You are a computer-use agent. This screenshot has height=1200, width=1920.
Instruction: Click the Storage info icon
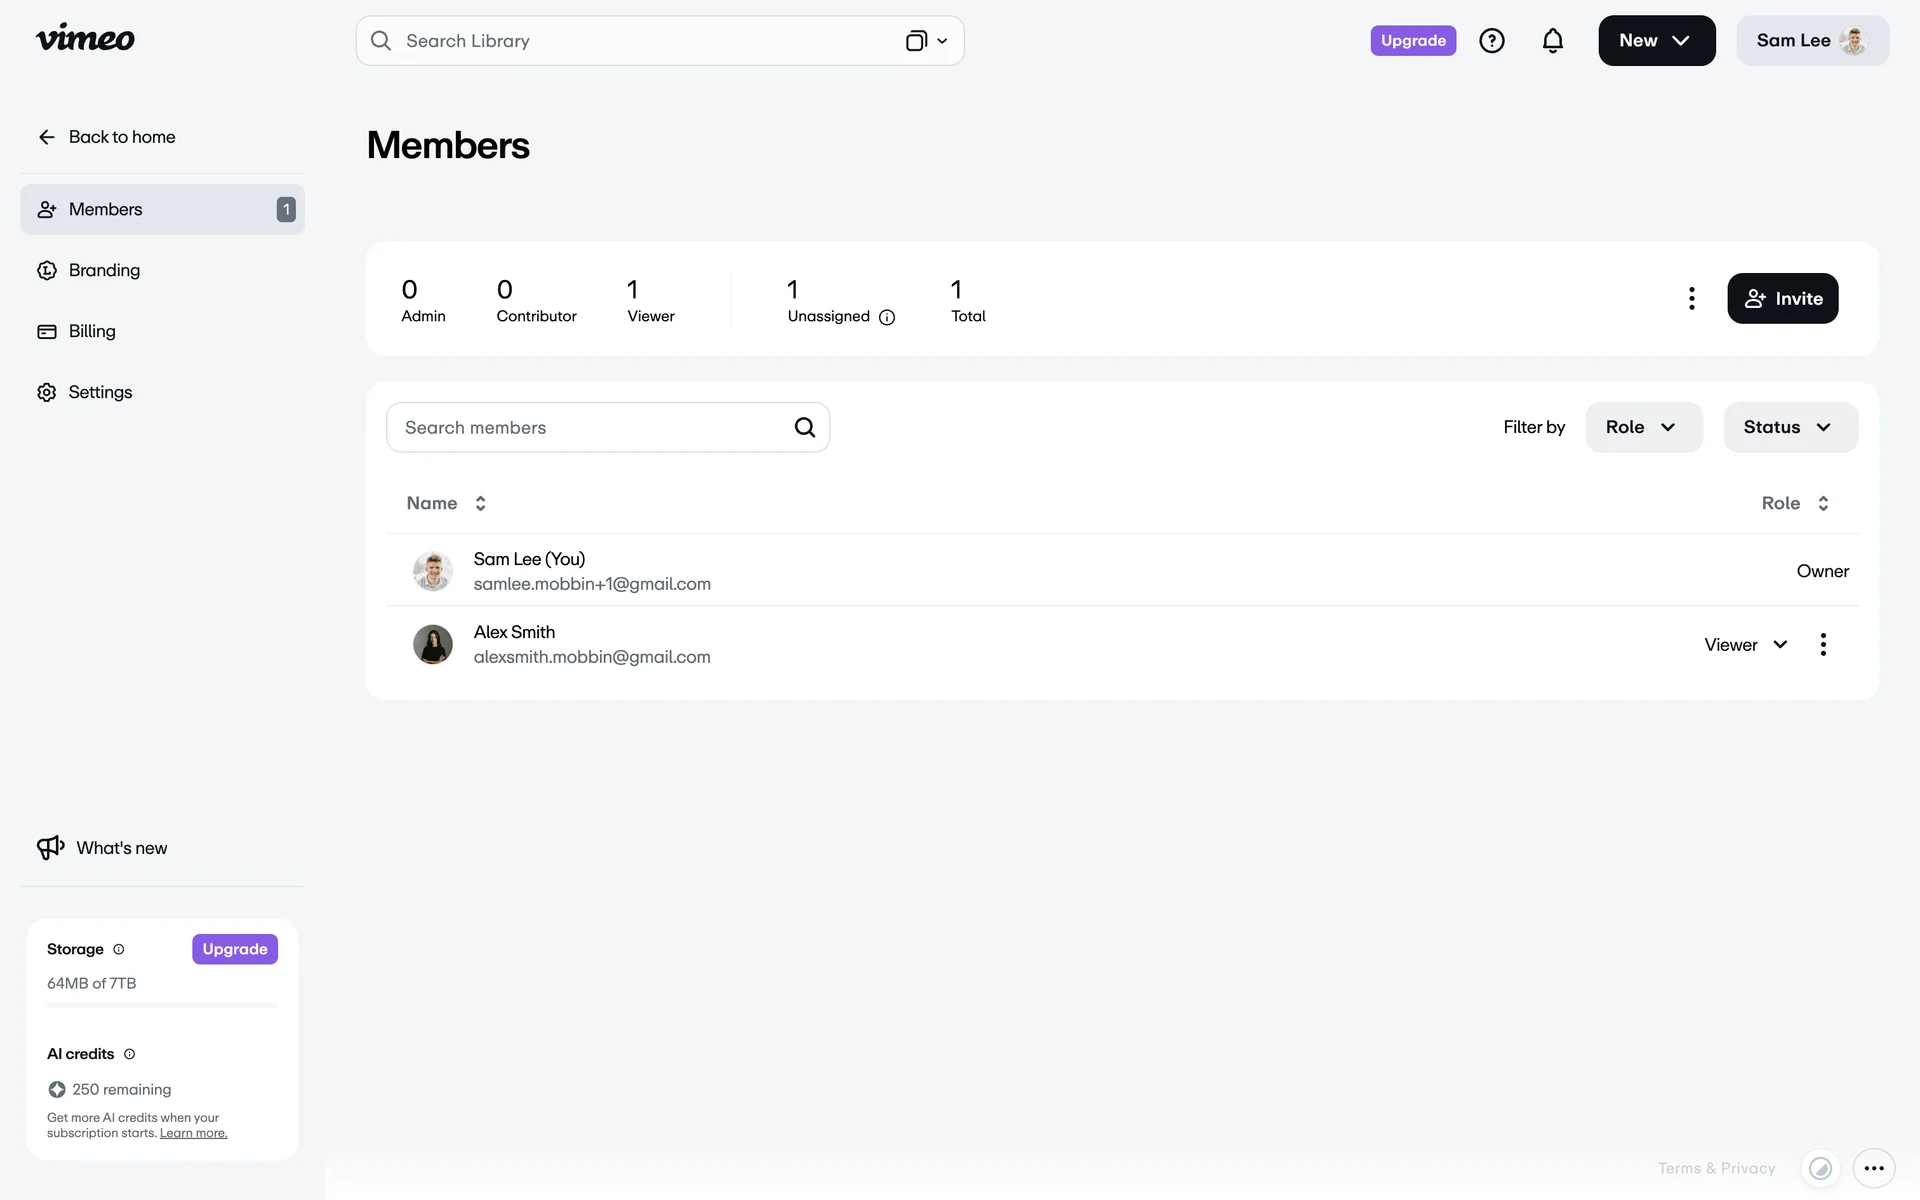(x=119, y=949)
